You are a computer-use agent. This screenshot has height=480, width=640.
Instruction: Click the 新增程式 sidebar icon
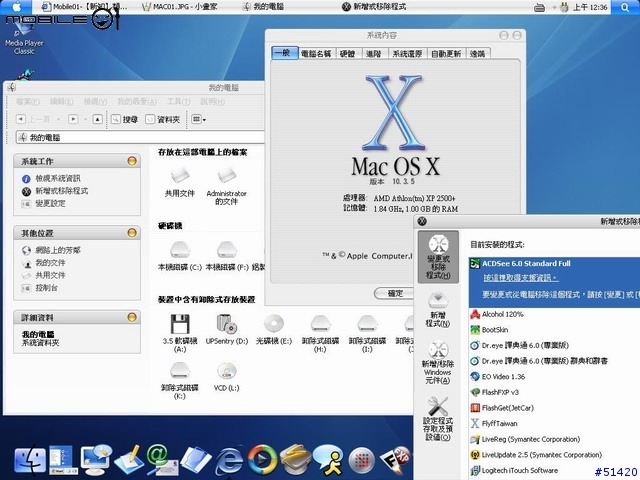point(438,310)
